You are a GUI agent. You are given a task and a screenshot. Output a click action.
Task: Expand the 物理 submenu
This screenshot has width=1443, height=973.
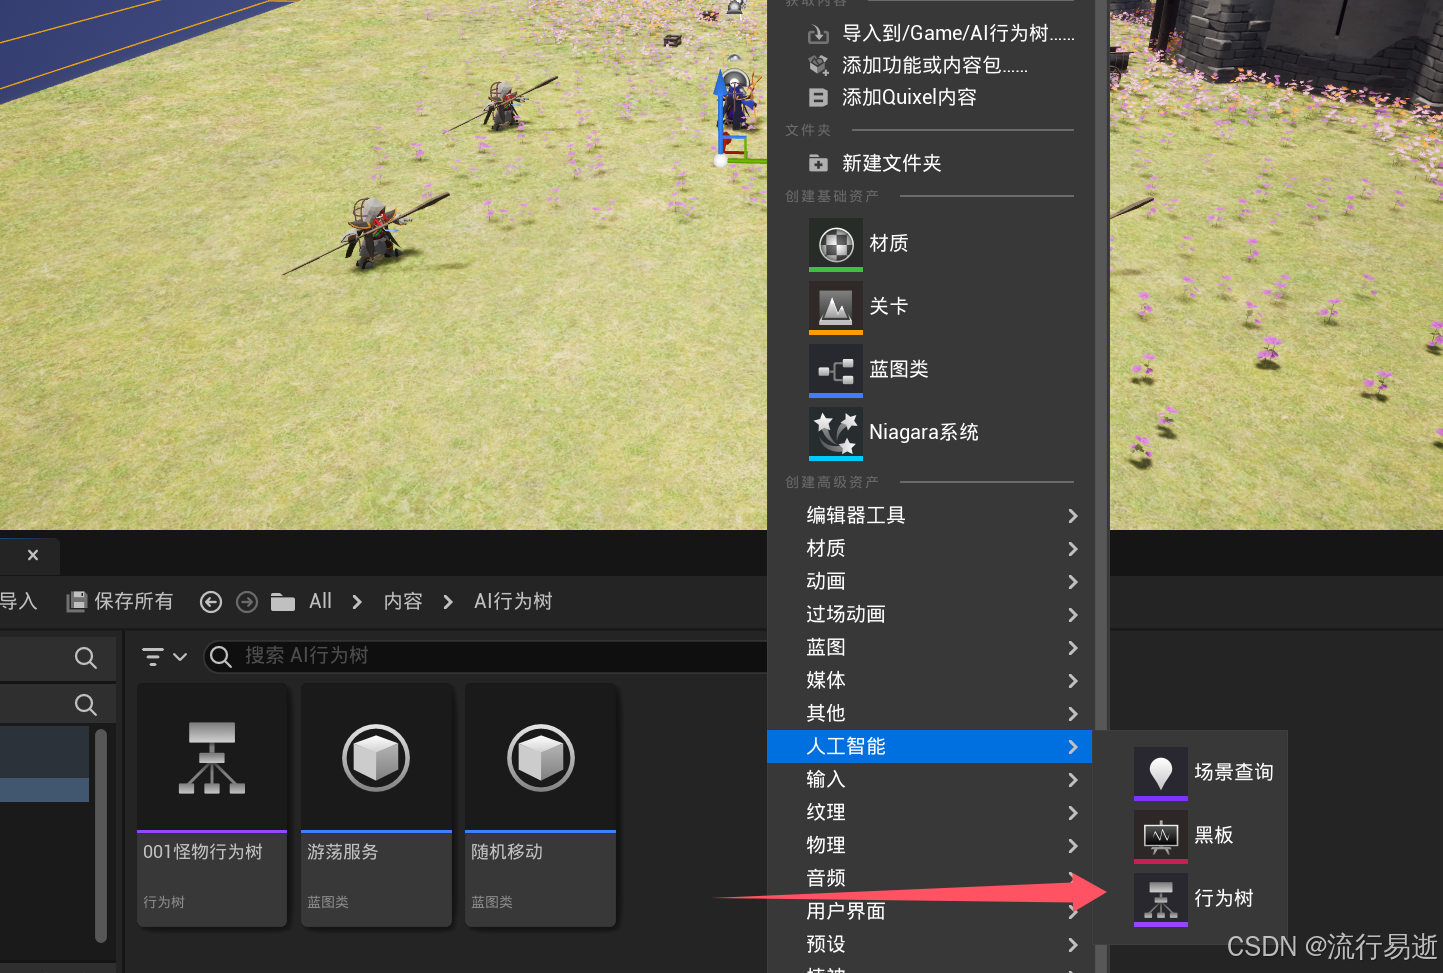pyautogui.click(x=930, y=846)
